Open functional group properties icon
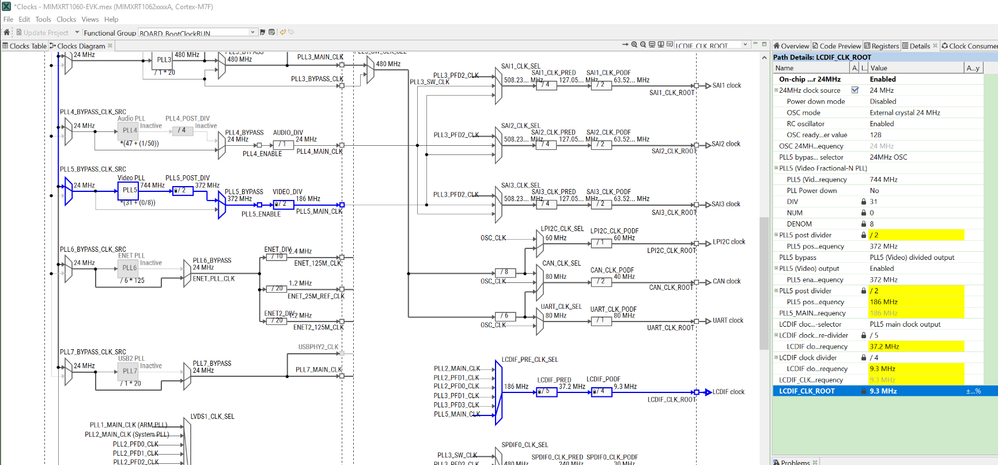 click(x=263, y=32)
